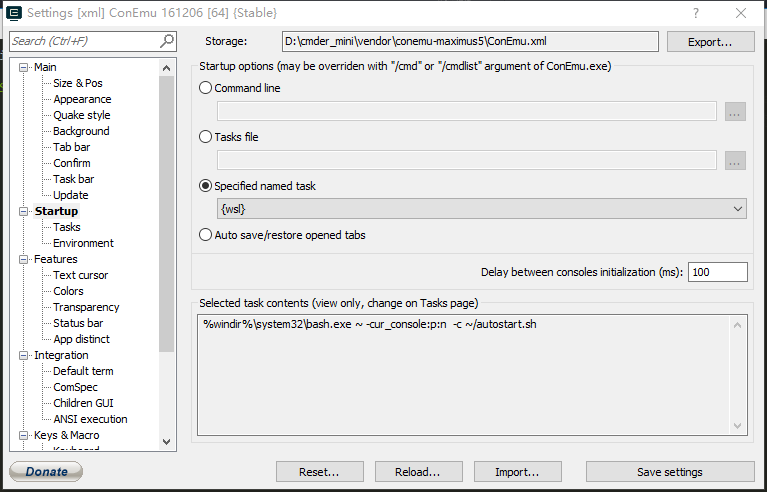
Task: Open Children GUI settings
Action: 83,403
